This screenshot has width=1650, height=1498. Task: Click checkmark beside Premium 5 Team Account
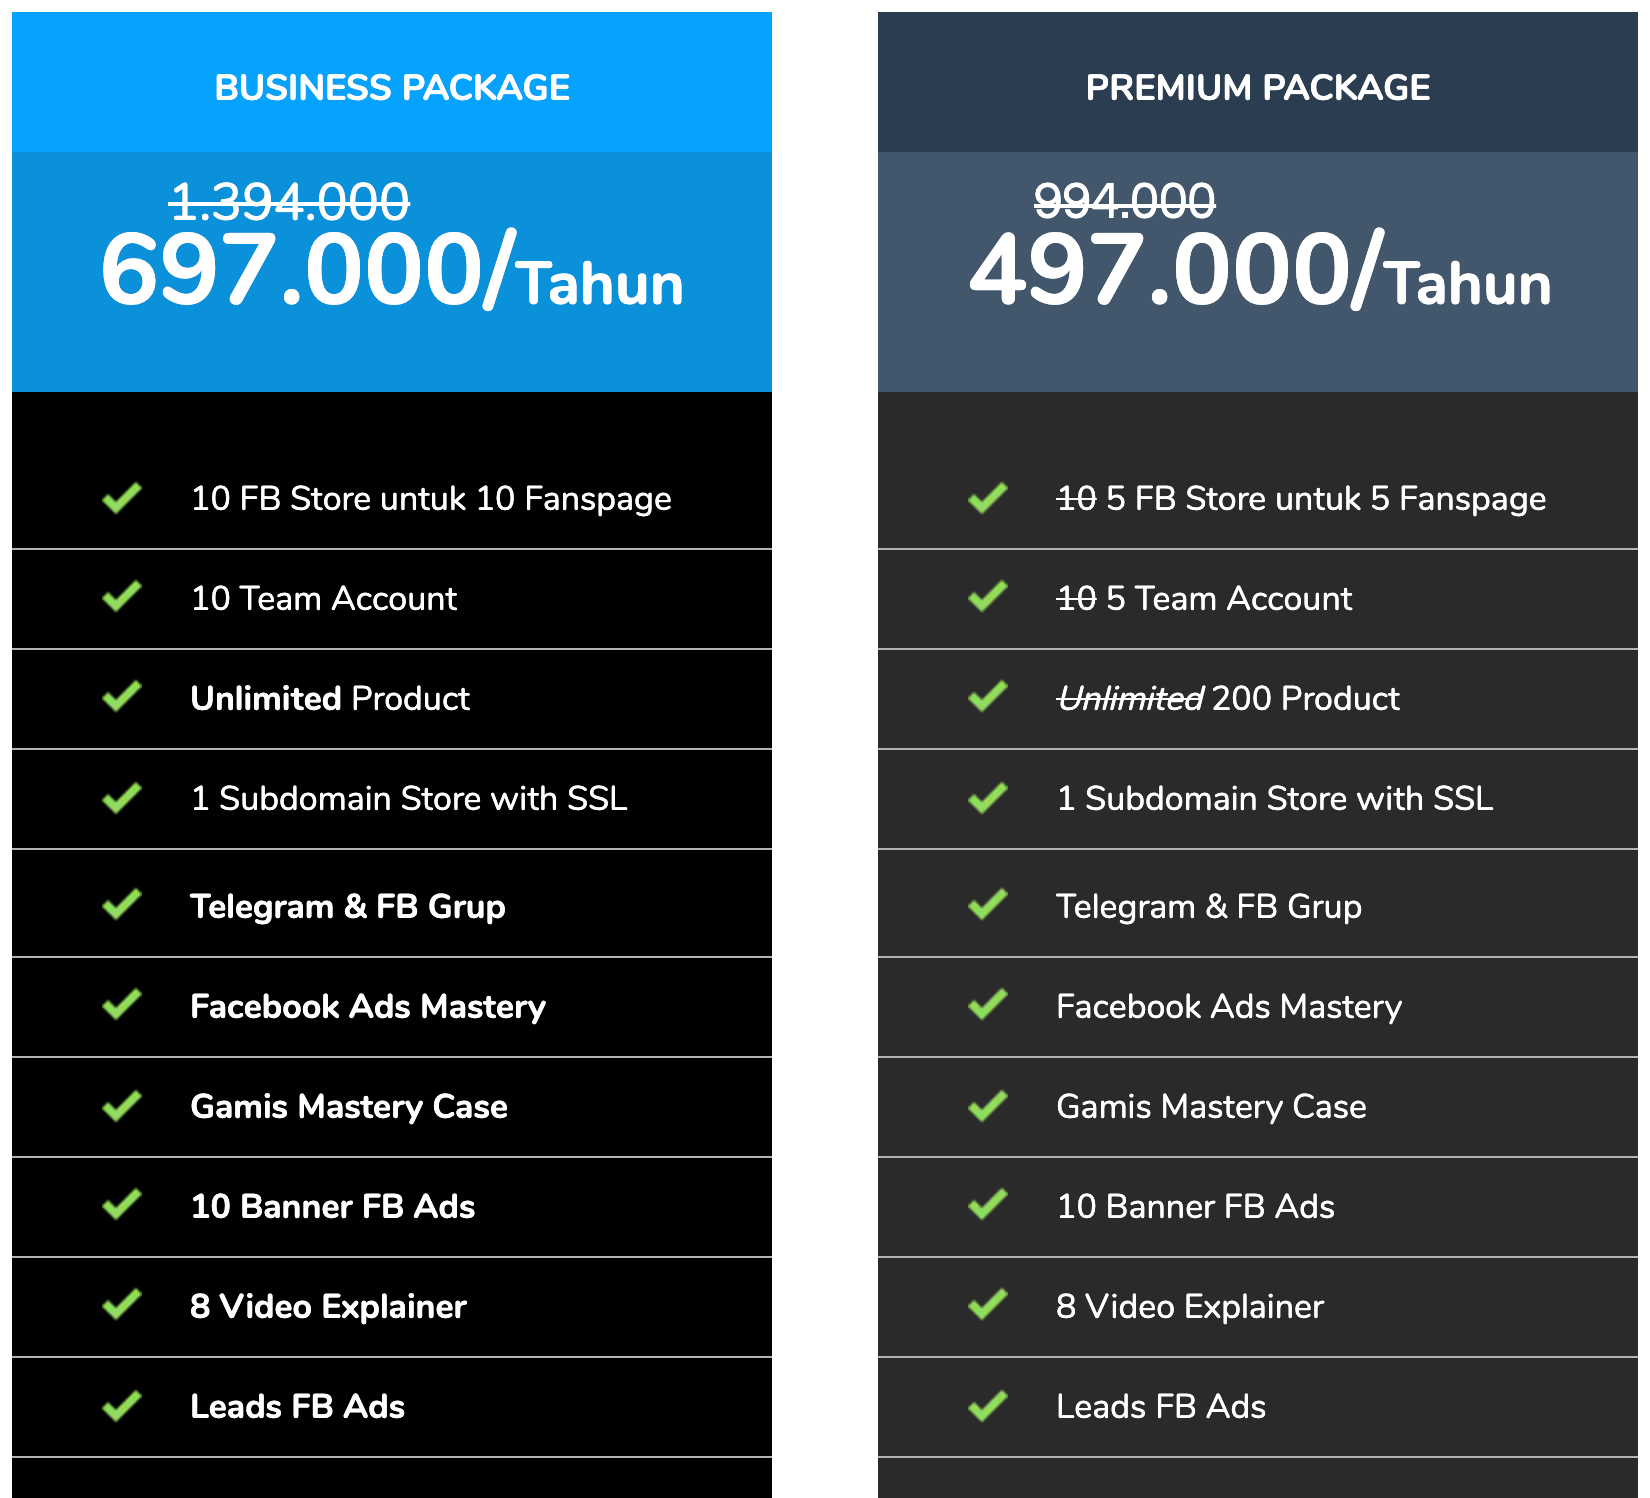(x=987, y=597)
